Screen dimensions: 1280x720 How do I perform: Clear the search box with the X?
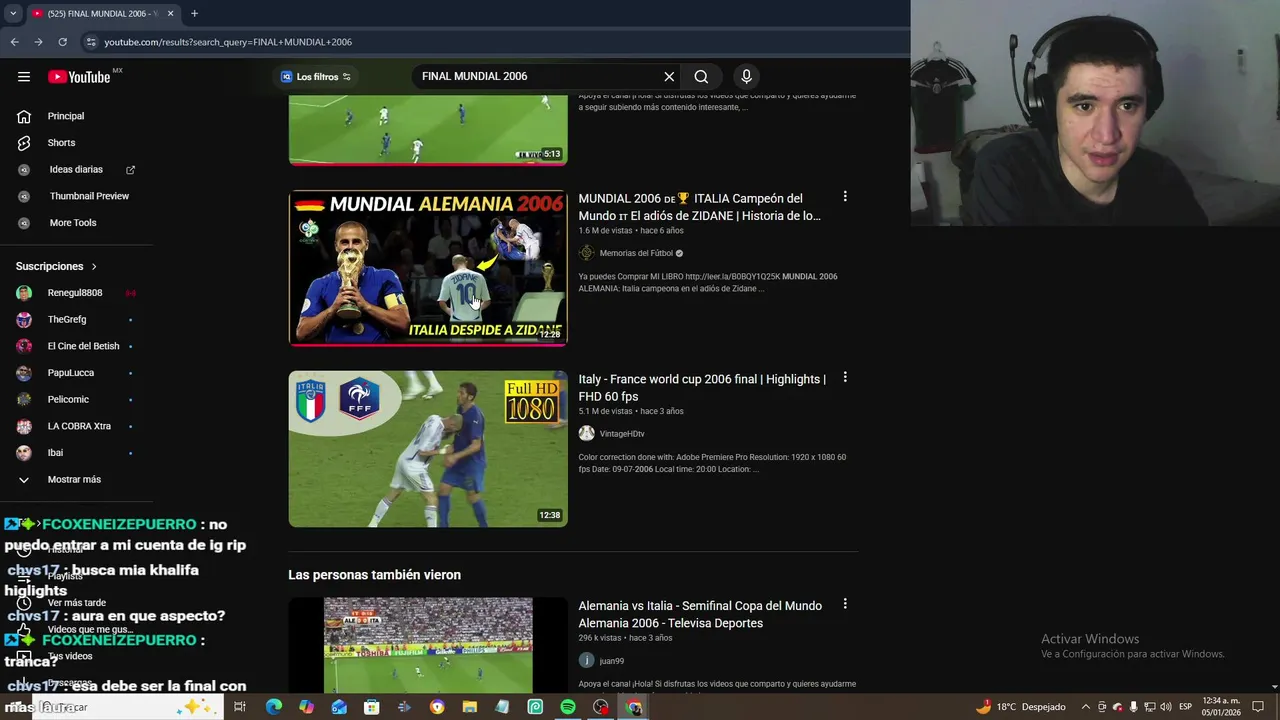[669, 77]
